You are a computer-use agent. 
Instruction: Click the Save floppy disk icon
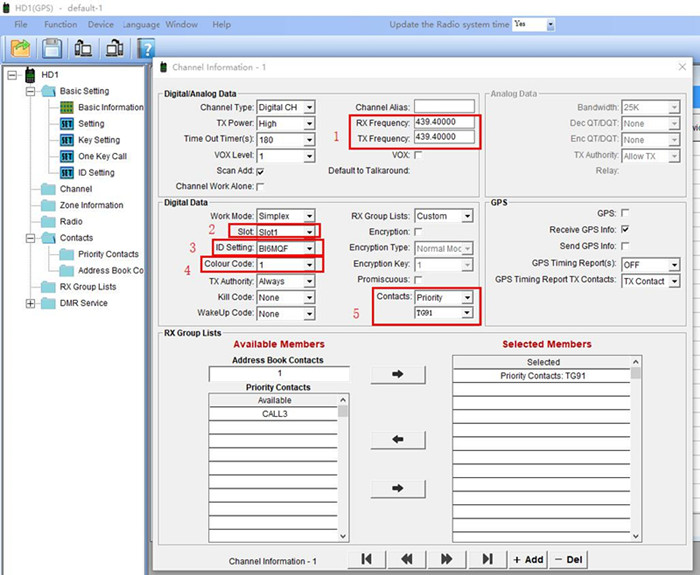(x=52, y=48)
